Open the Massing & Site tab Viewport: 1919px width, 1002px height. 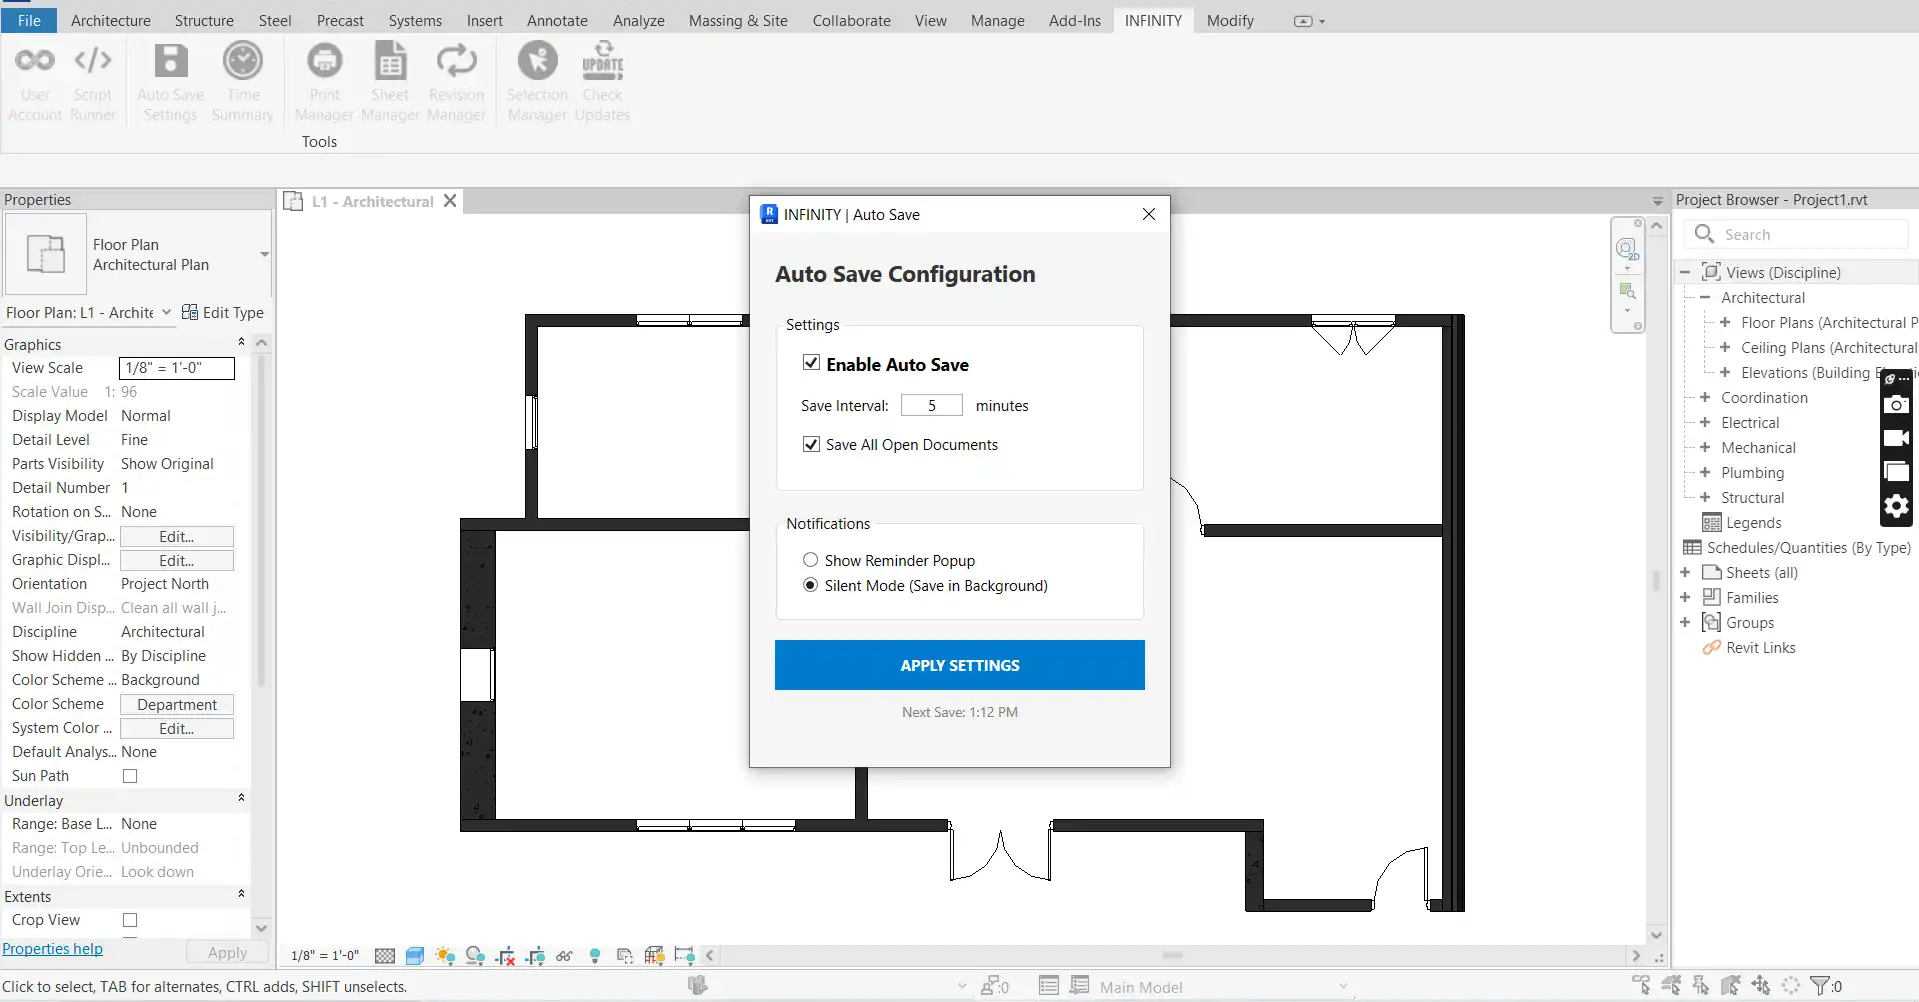[737, 20]
